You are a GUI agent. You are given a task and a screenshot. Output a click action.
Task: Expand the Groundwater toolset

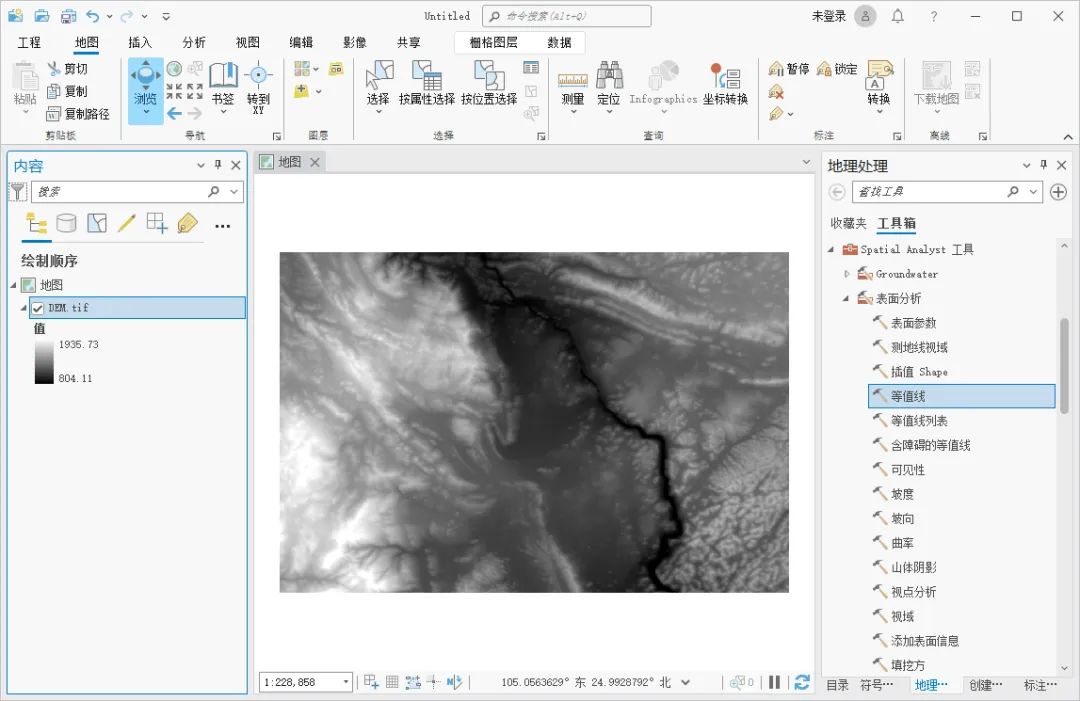click(847, 274)
